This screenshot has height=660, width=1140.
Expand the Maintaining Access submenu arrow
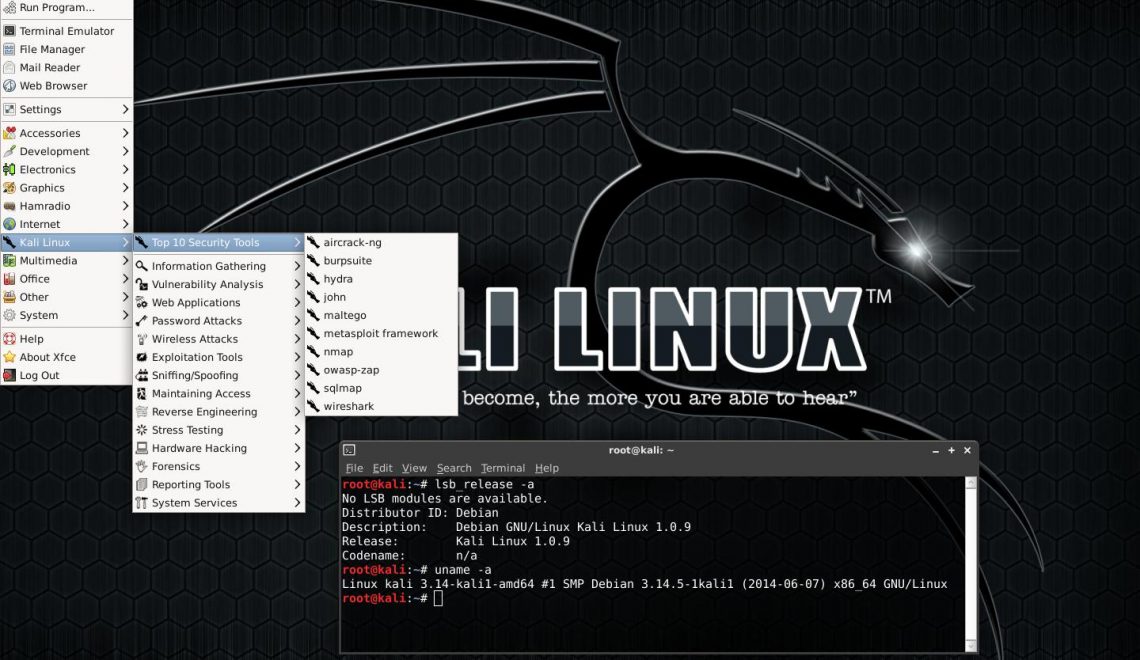point(297,393)
